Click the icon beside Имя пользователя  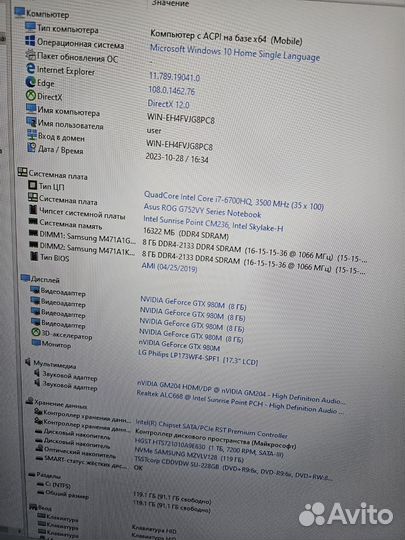pos(32,122)
